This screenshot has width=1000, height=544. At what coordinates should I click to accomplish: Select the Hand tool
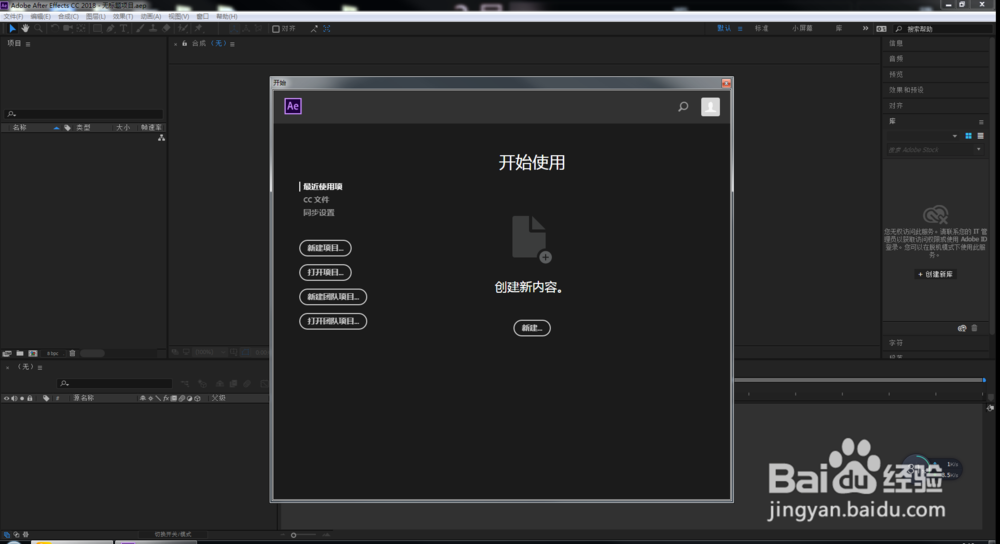click(x=26, y=29)
